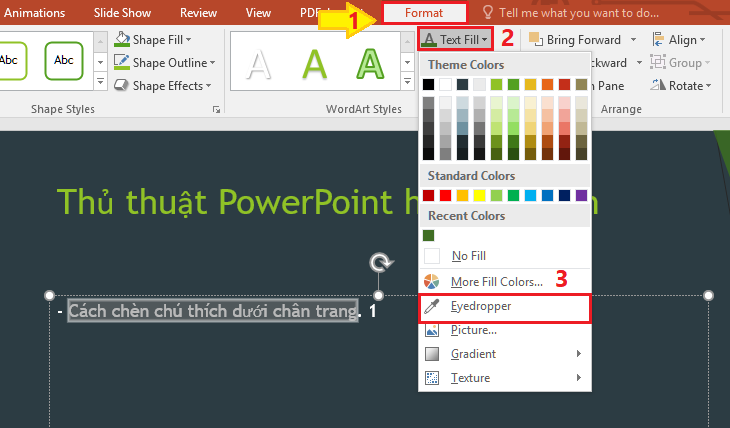
Task: Expand the Text Fill dropdown arrow
Action: 485,40
